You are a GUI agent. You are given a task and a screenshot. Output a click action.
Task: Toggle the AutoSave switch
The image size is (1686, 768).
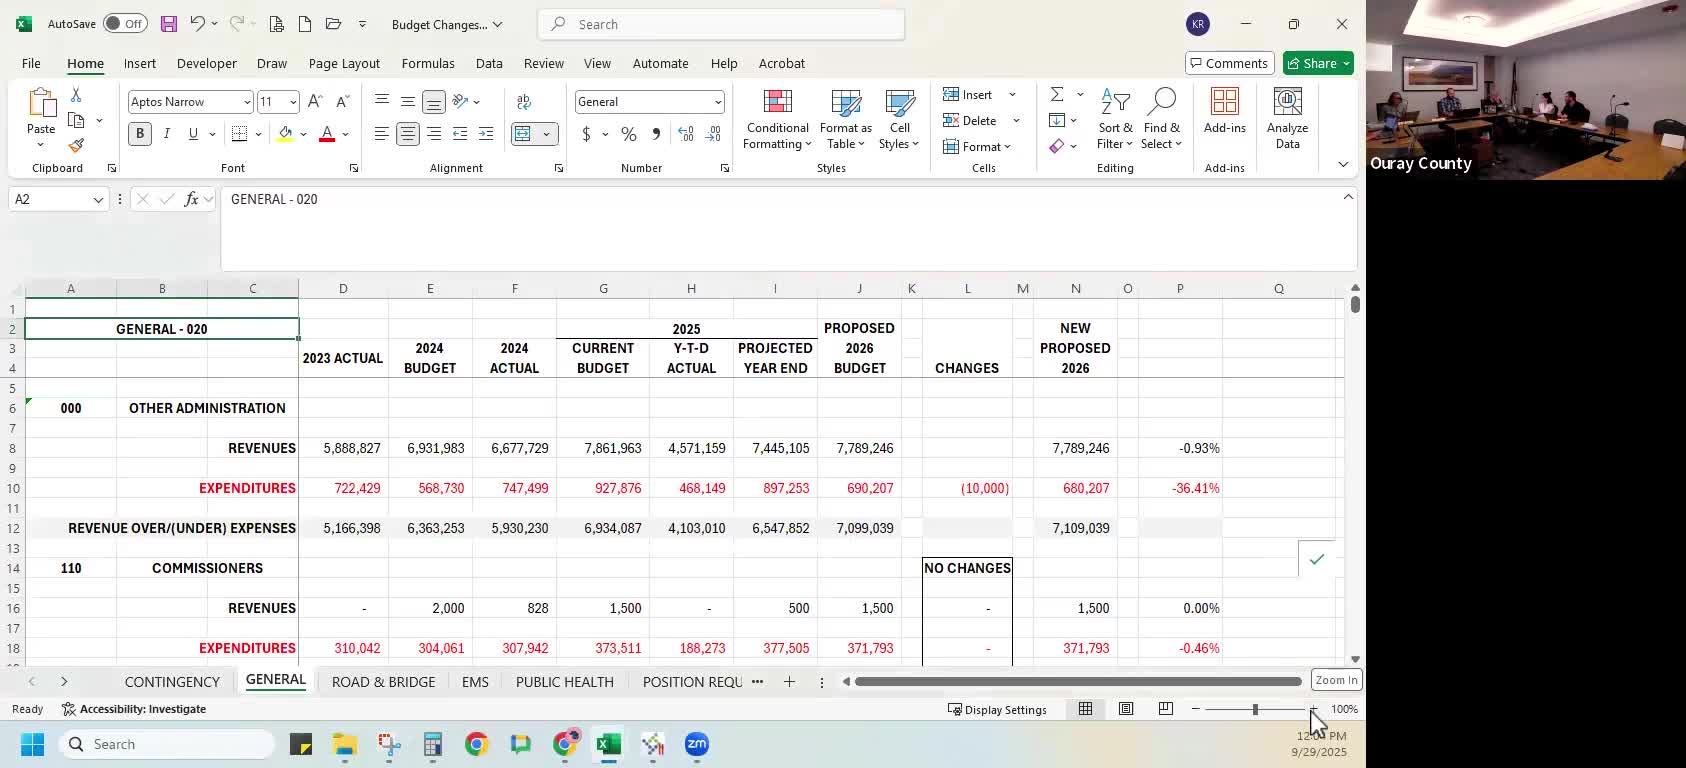click(125, 24)
